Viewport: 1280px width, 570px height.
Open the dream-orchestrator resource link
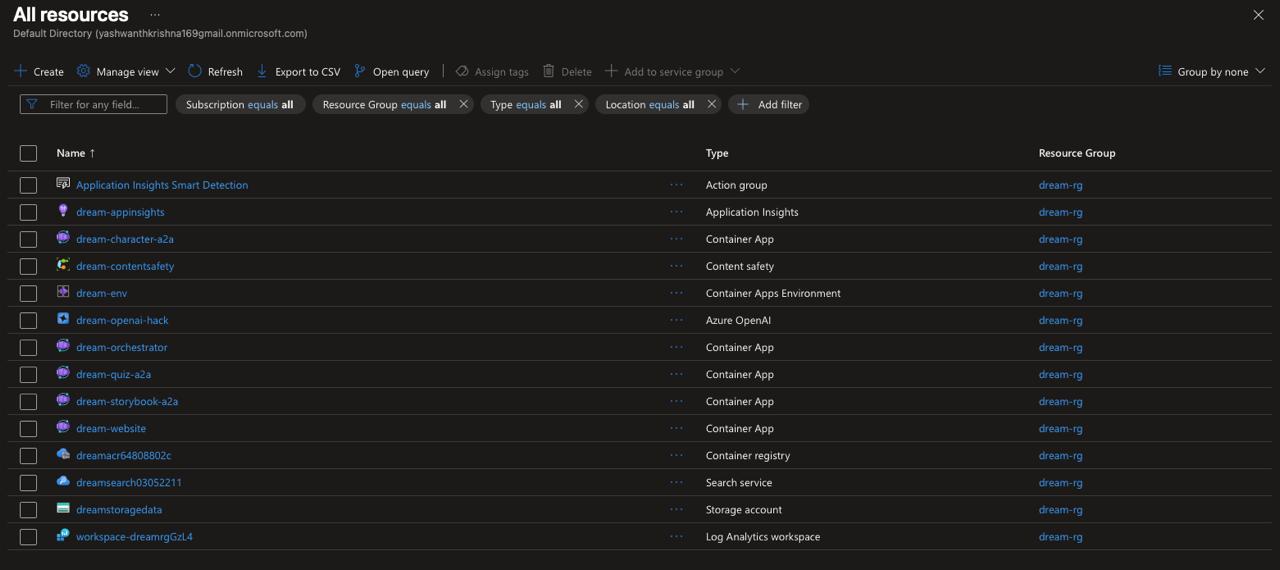coord(122,347)
